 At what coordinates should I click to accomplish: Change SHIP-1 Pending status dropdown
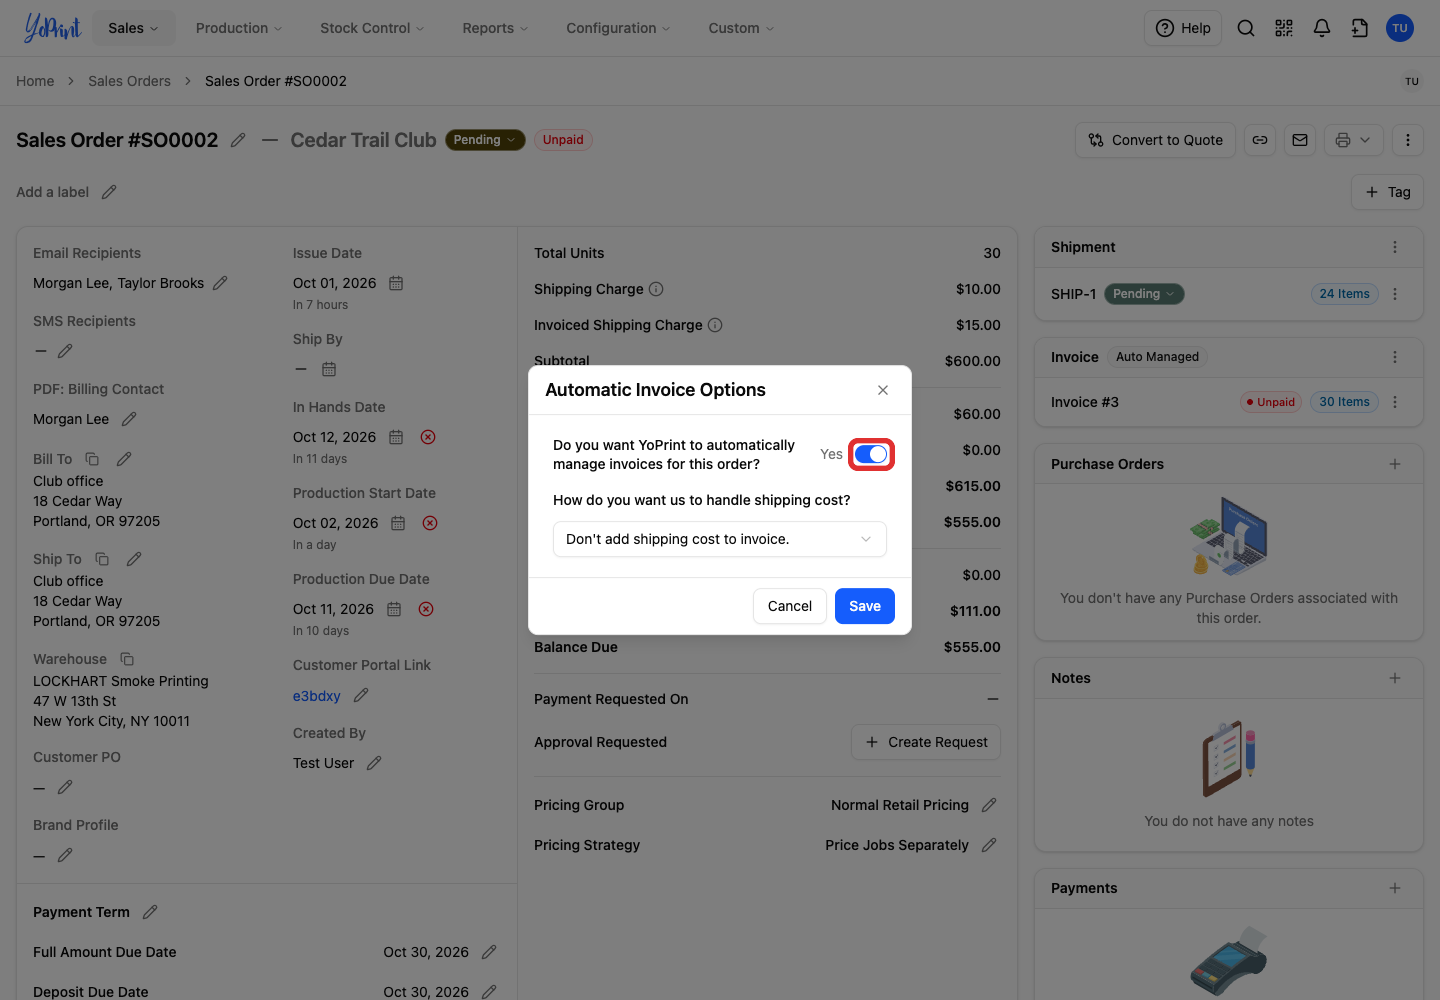point(1144,294)
